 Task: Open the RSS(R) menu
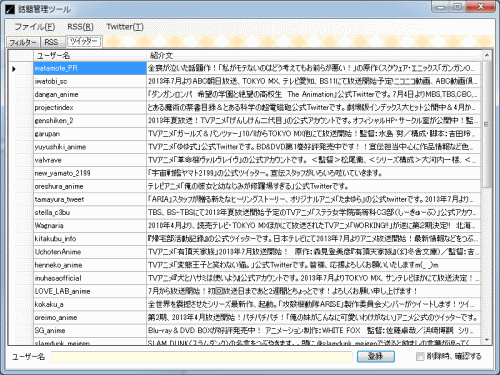point(80,27)
